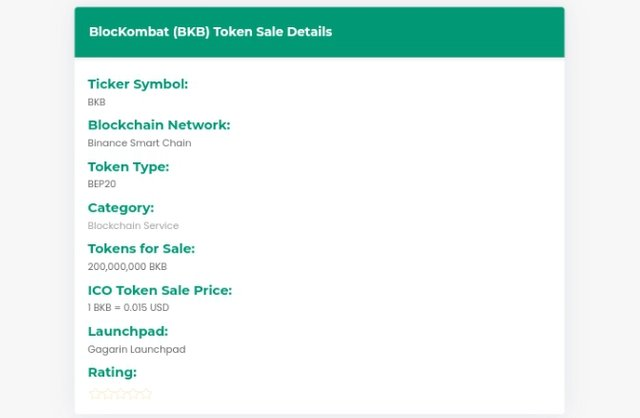Click the BKB ticker value
Viewport: 640px width, 418px height.
click(97, 102)
